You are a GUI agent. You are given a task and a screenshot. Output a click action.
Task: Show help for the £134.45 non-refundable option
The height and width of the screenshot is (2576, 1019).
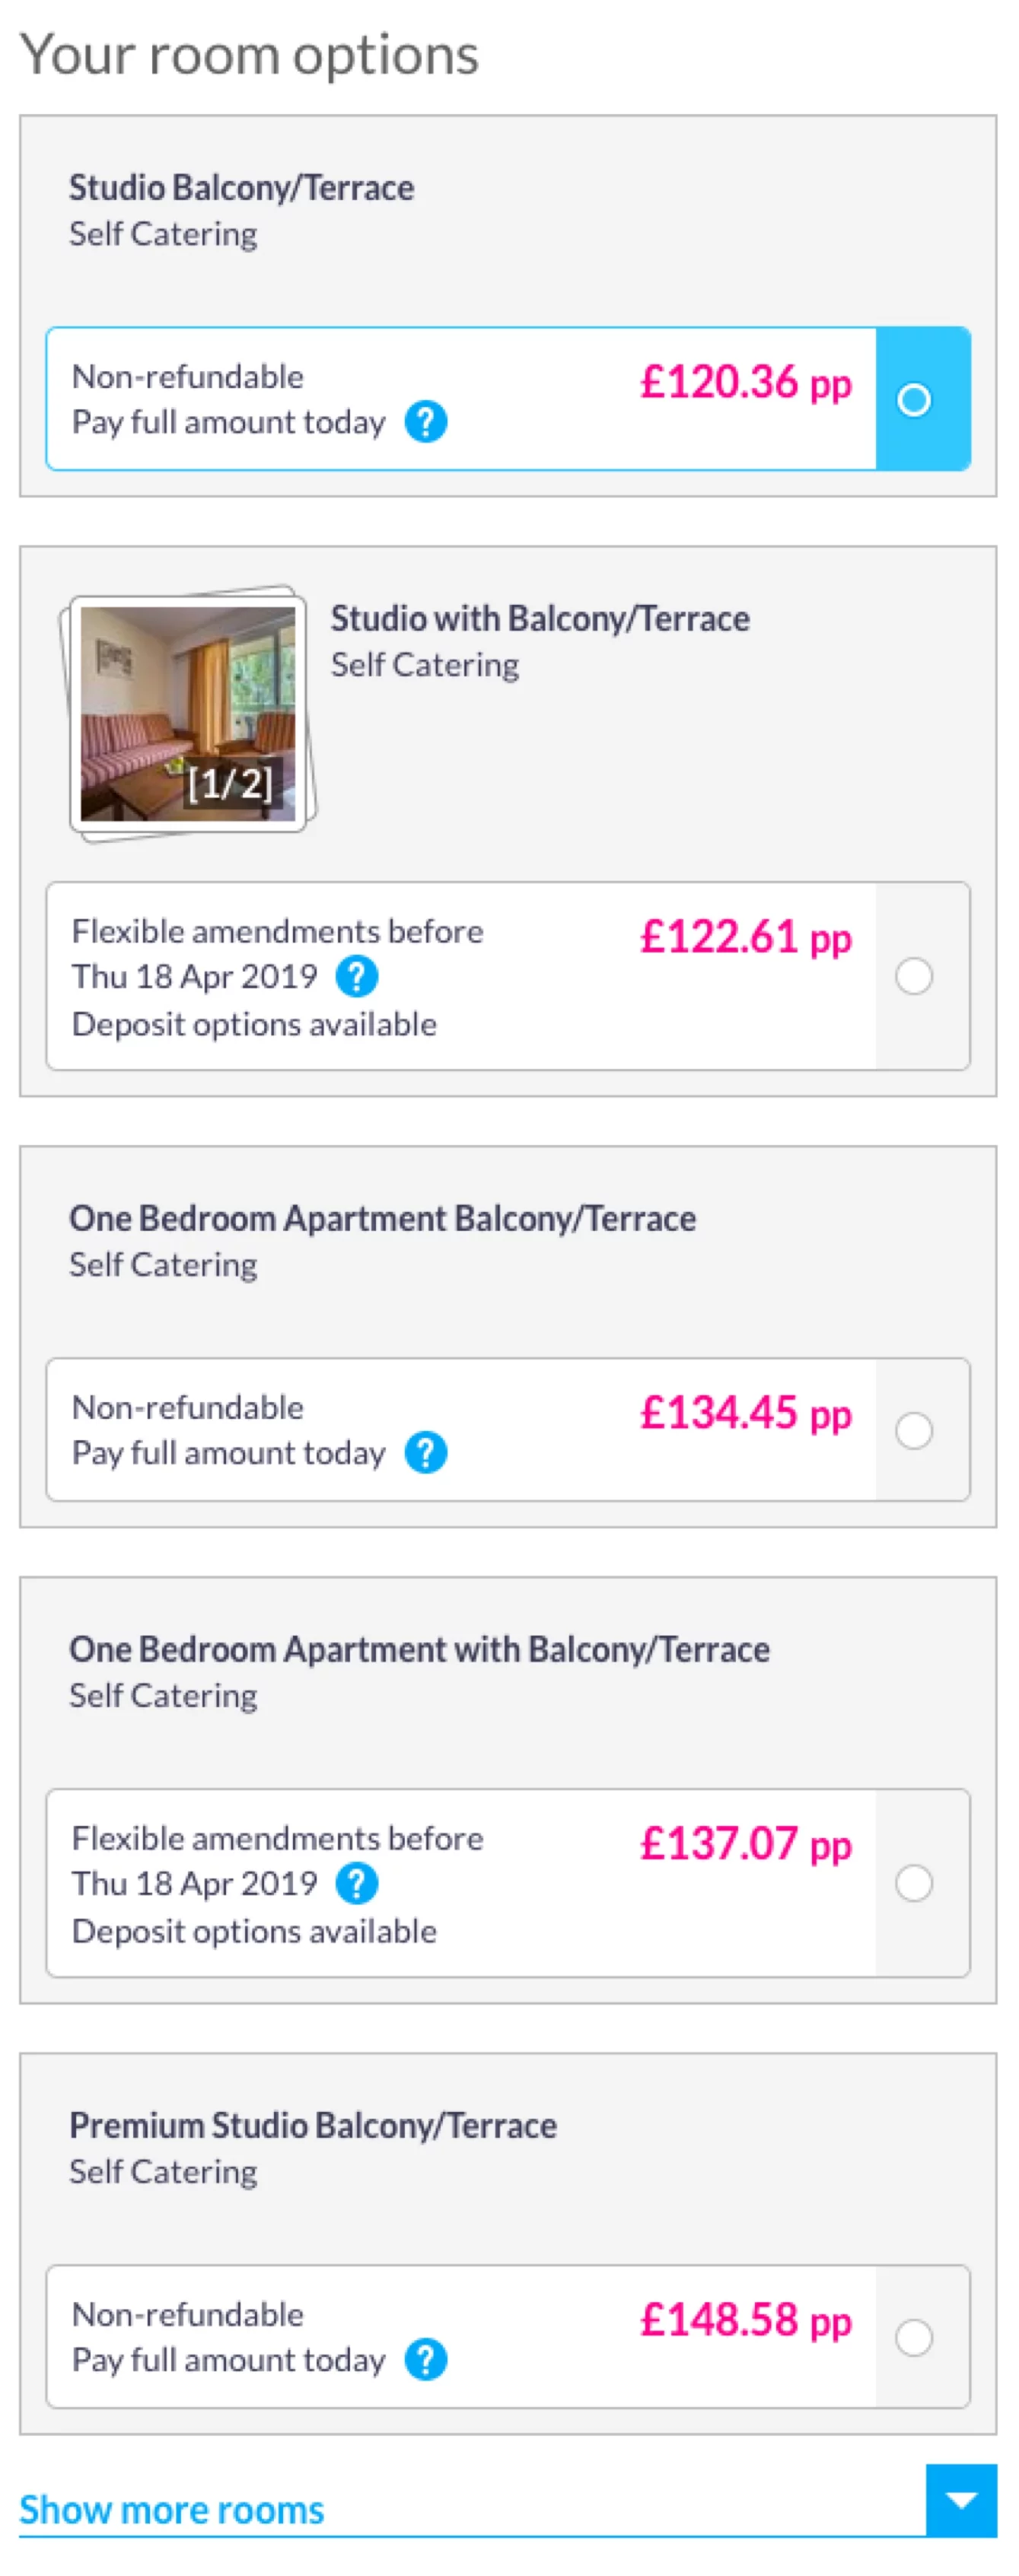(425, 1452)
